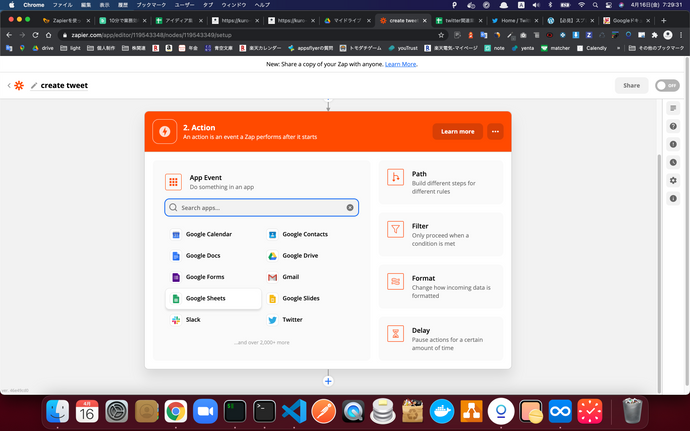Edit the Zap name pencil icon
Viewport: 690px width, 431px height.
[34, 85]
